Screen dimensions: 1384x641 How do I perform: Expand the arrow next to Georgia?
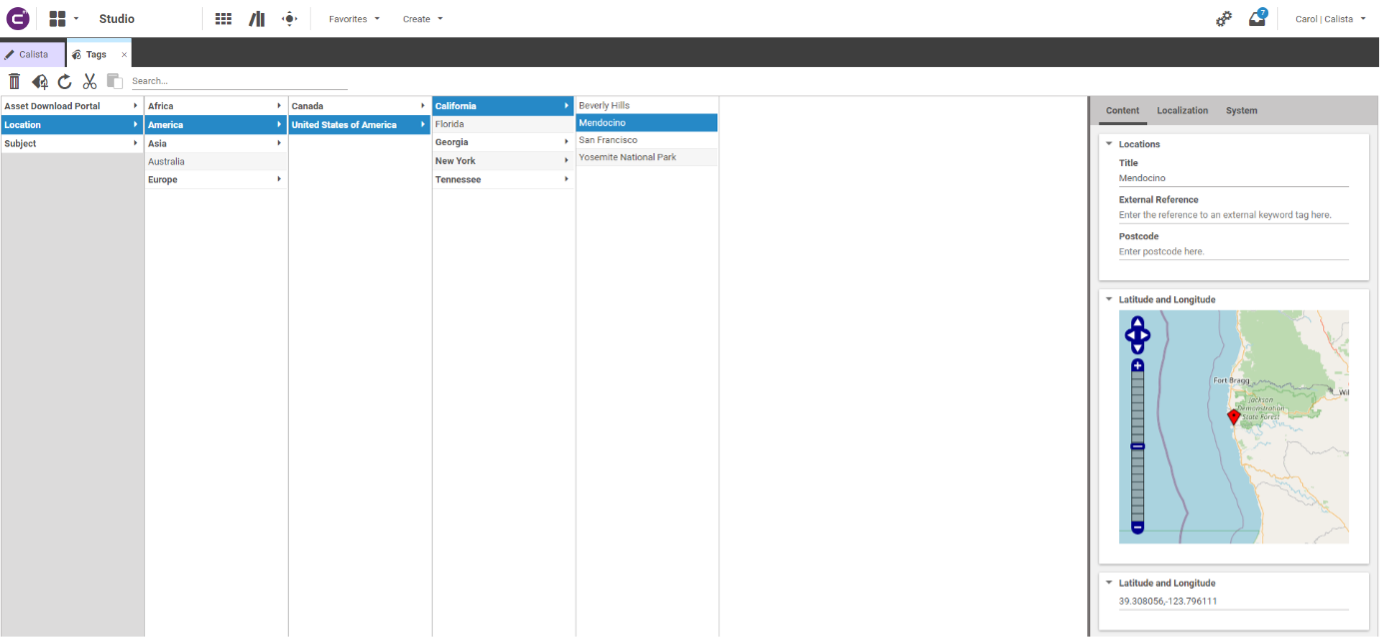click(567, 143)
